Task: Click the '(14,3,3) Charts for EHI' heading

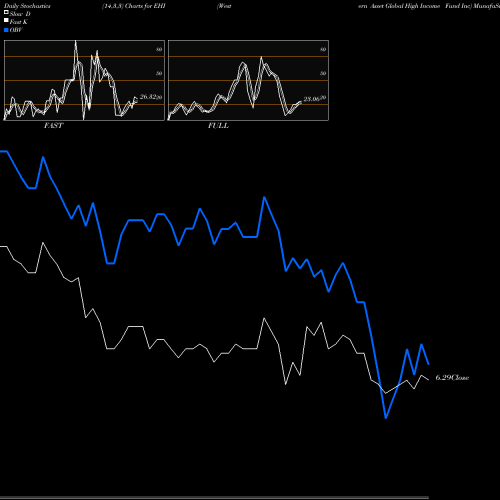Action: tap(134, 6)
